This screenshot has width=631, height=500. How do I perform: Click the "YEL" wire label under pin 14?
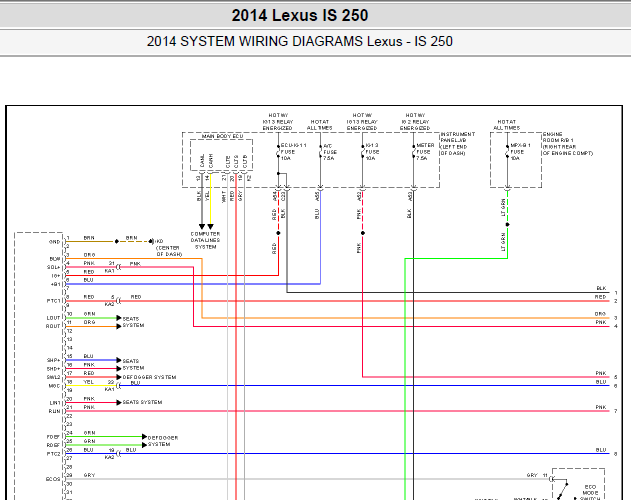coord(207,196)
